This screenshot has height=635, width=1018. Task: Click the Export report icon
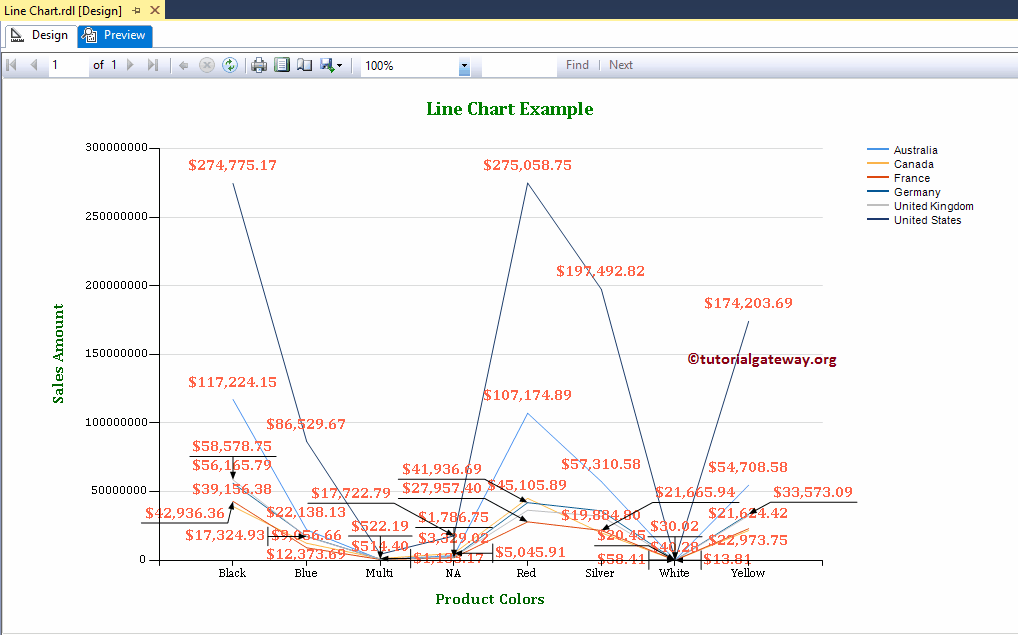pos(326,65)
